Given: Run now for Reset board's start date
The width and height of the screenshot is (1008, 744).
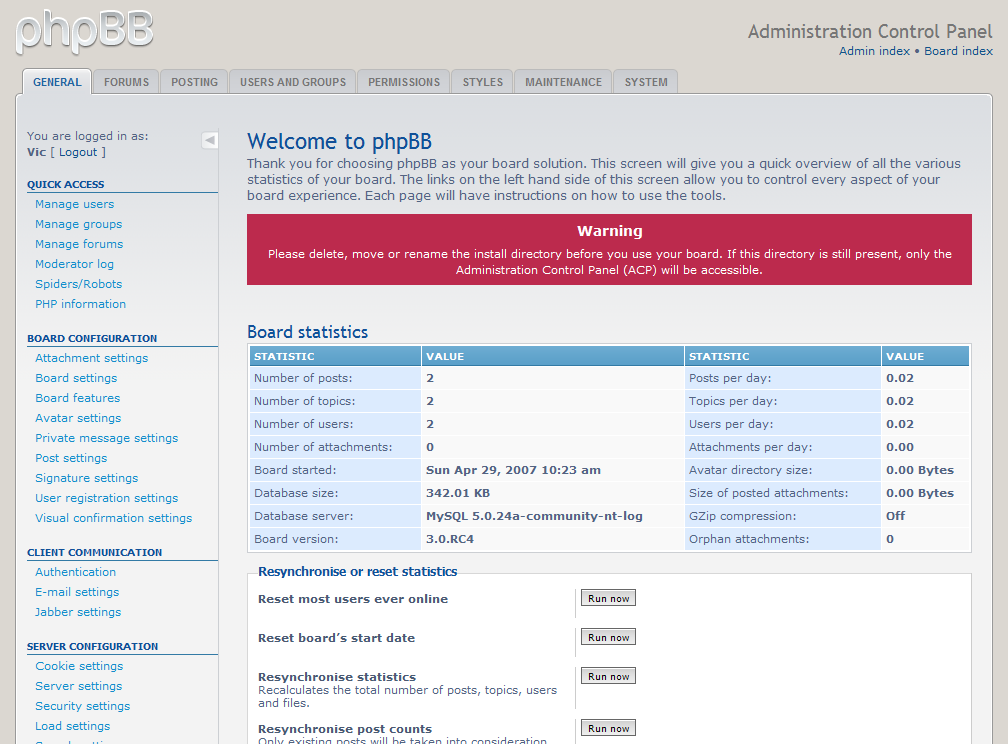Looking at the screenshot, I should 608,637.
